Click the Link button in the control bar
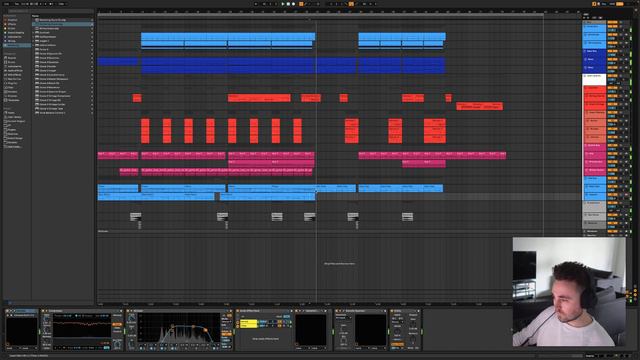640x360 pixels. [x=6, y=4]
